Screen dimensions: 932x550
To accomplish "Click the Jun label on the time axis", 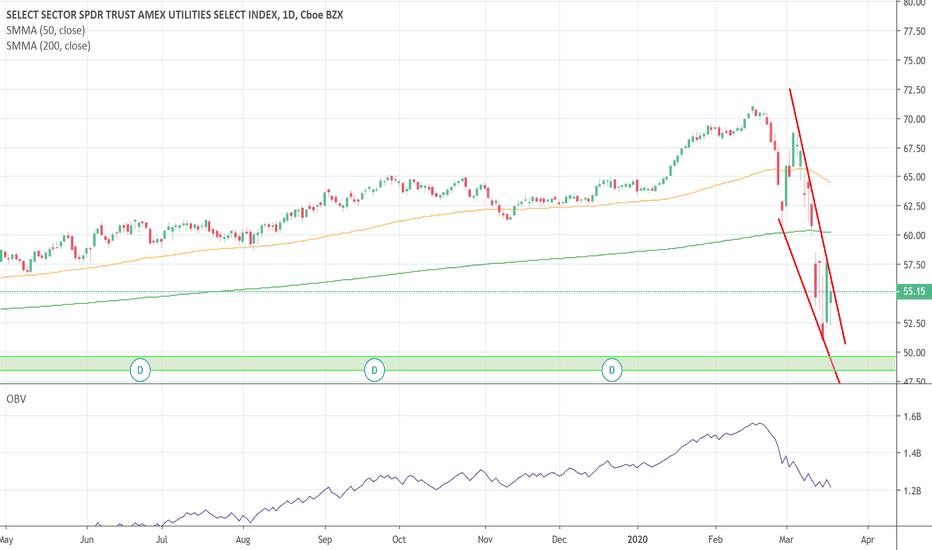I will [x=87, y=540].
